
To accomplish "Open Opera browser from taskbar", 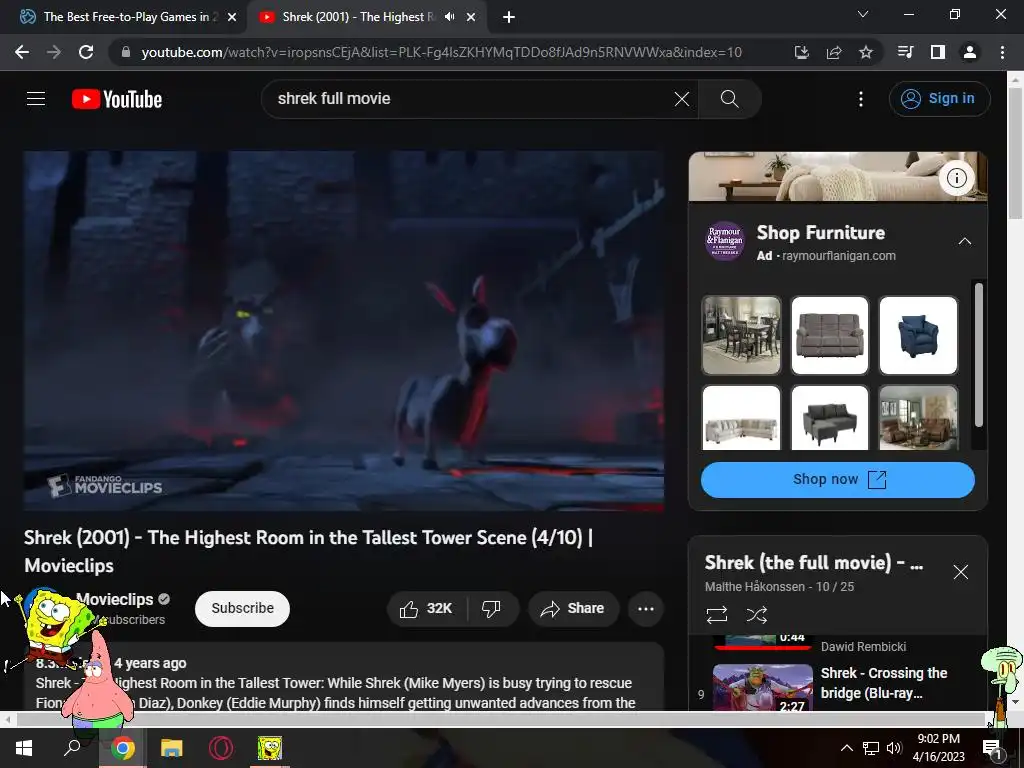I will tap(221, 748).
